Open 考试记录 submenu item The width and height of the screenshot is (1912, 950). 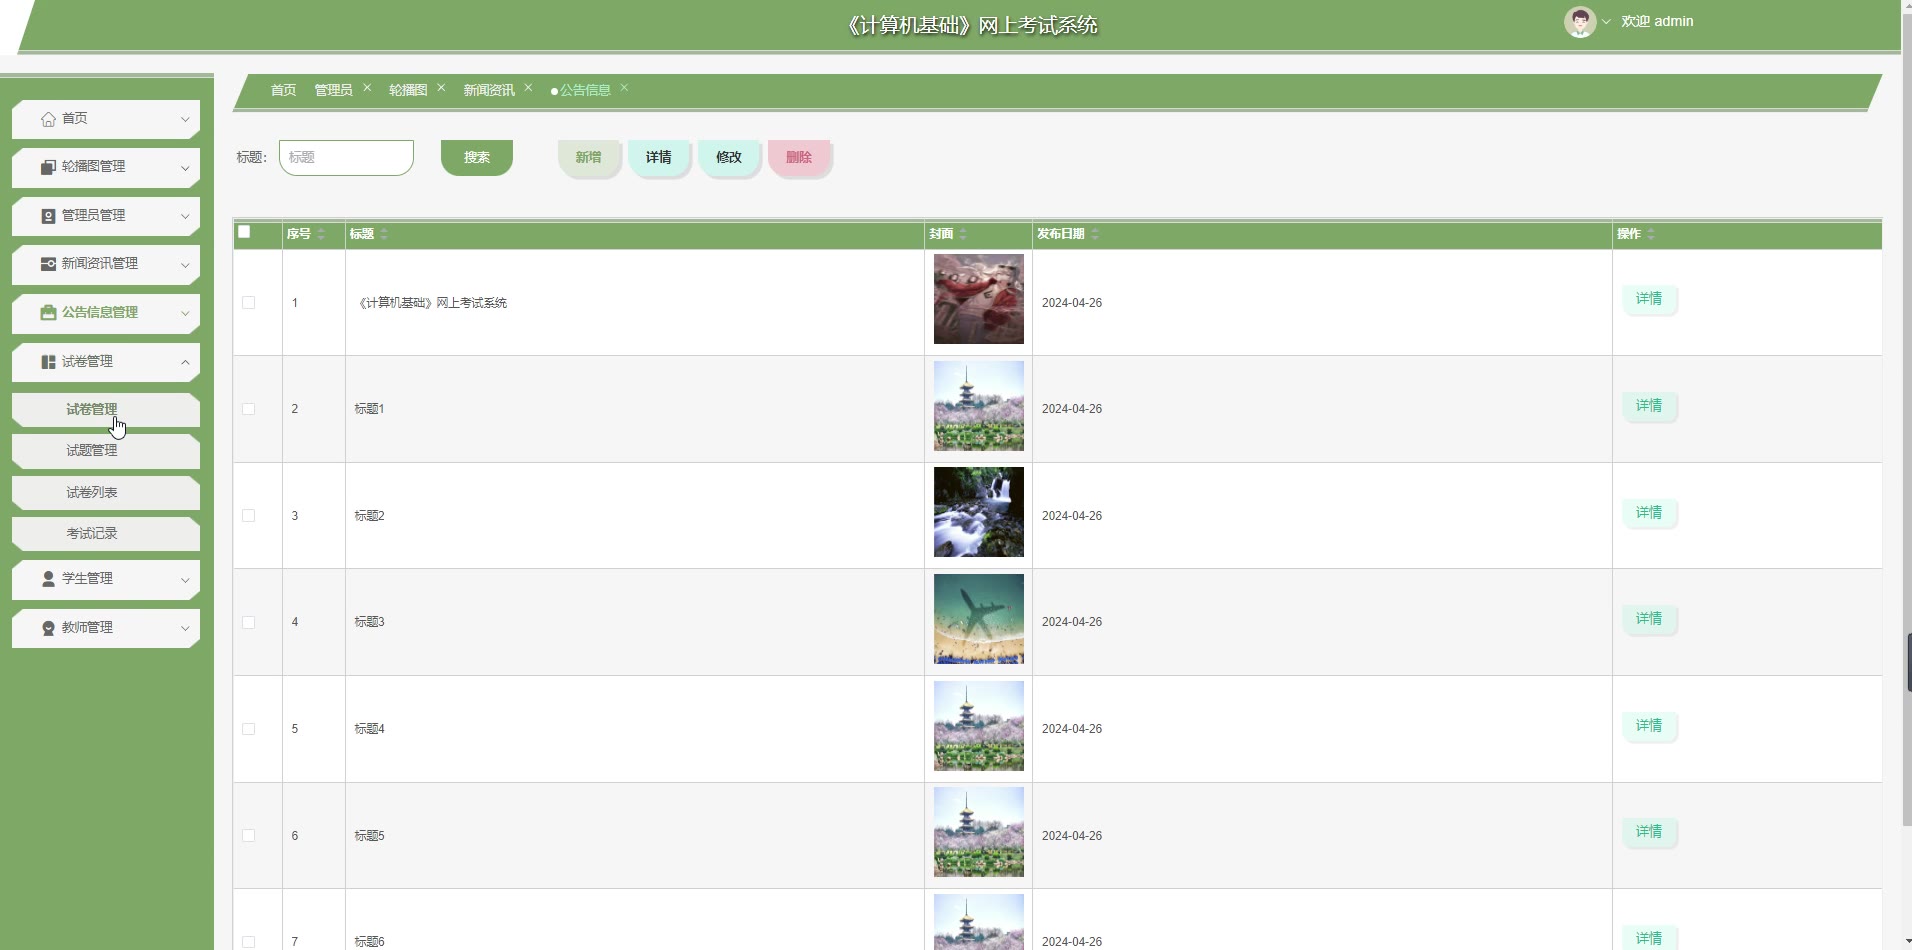point(106,534)
